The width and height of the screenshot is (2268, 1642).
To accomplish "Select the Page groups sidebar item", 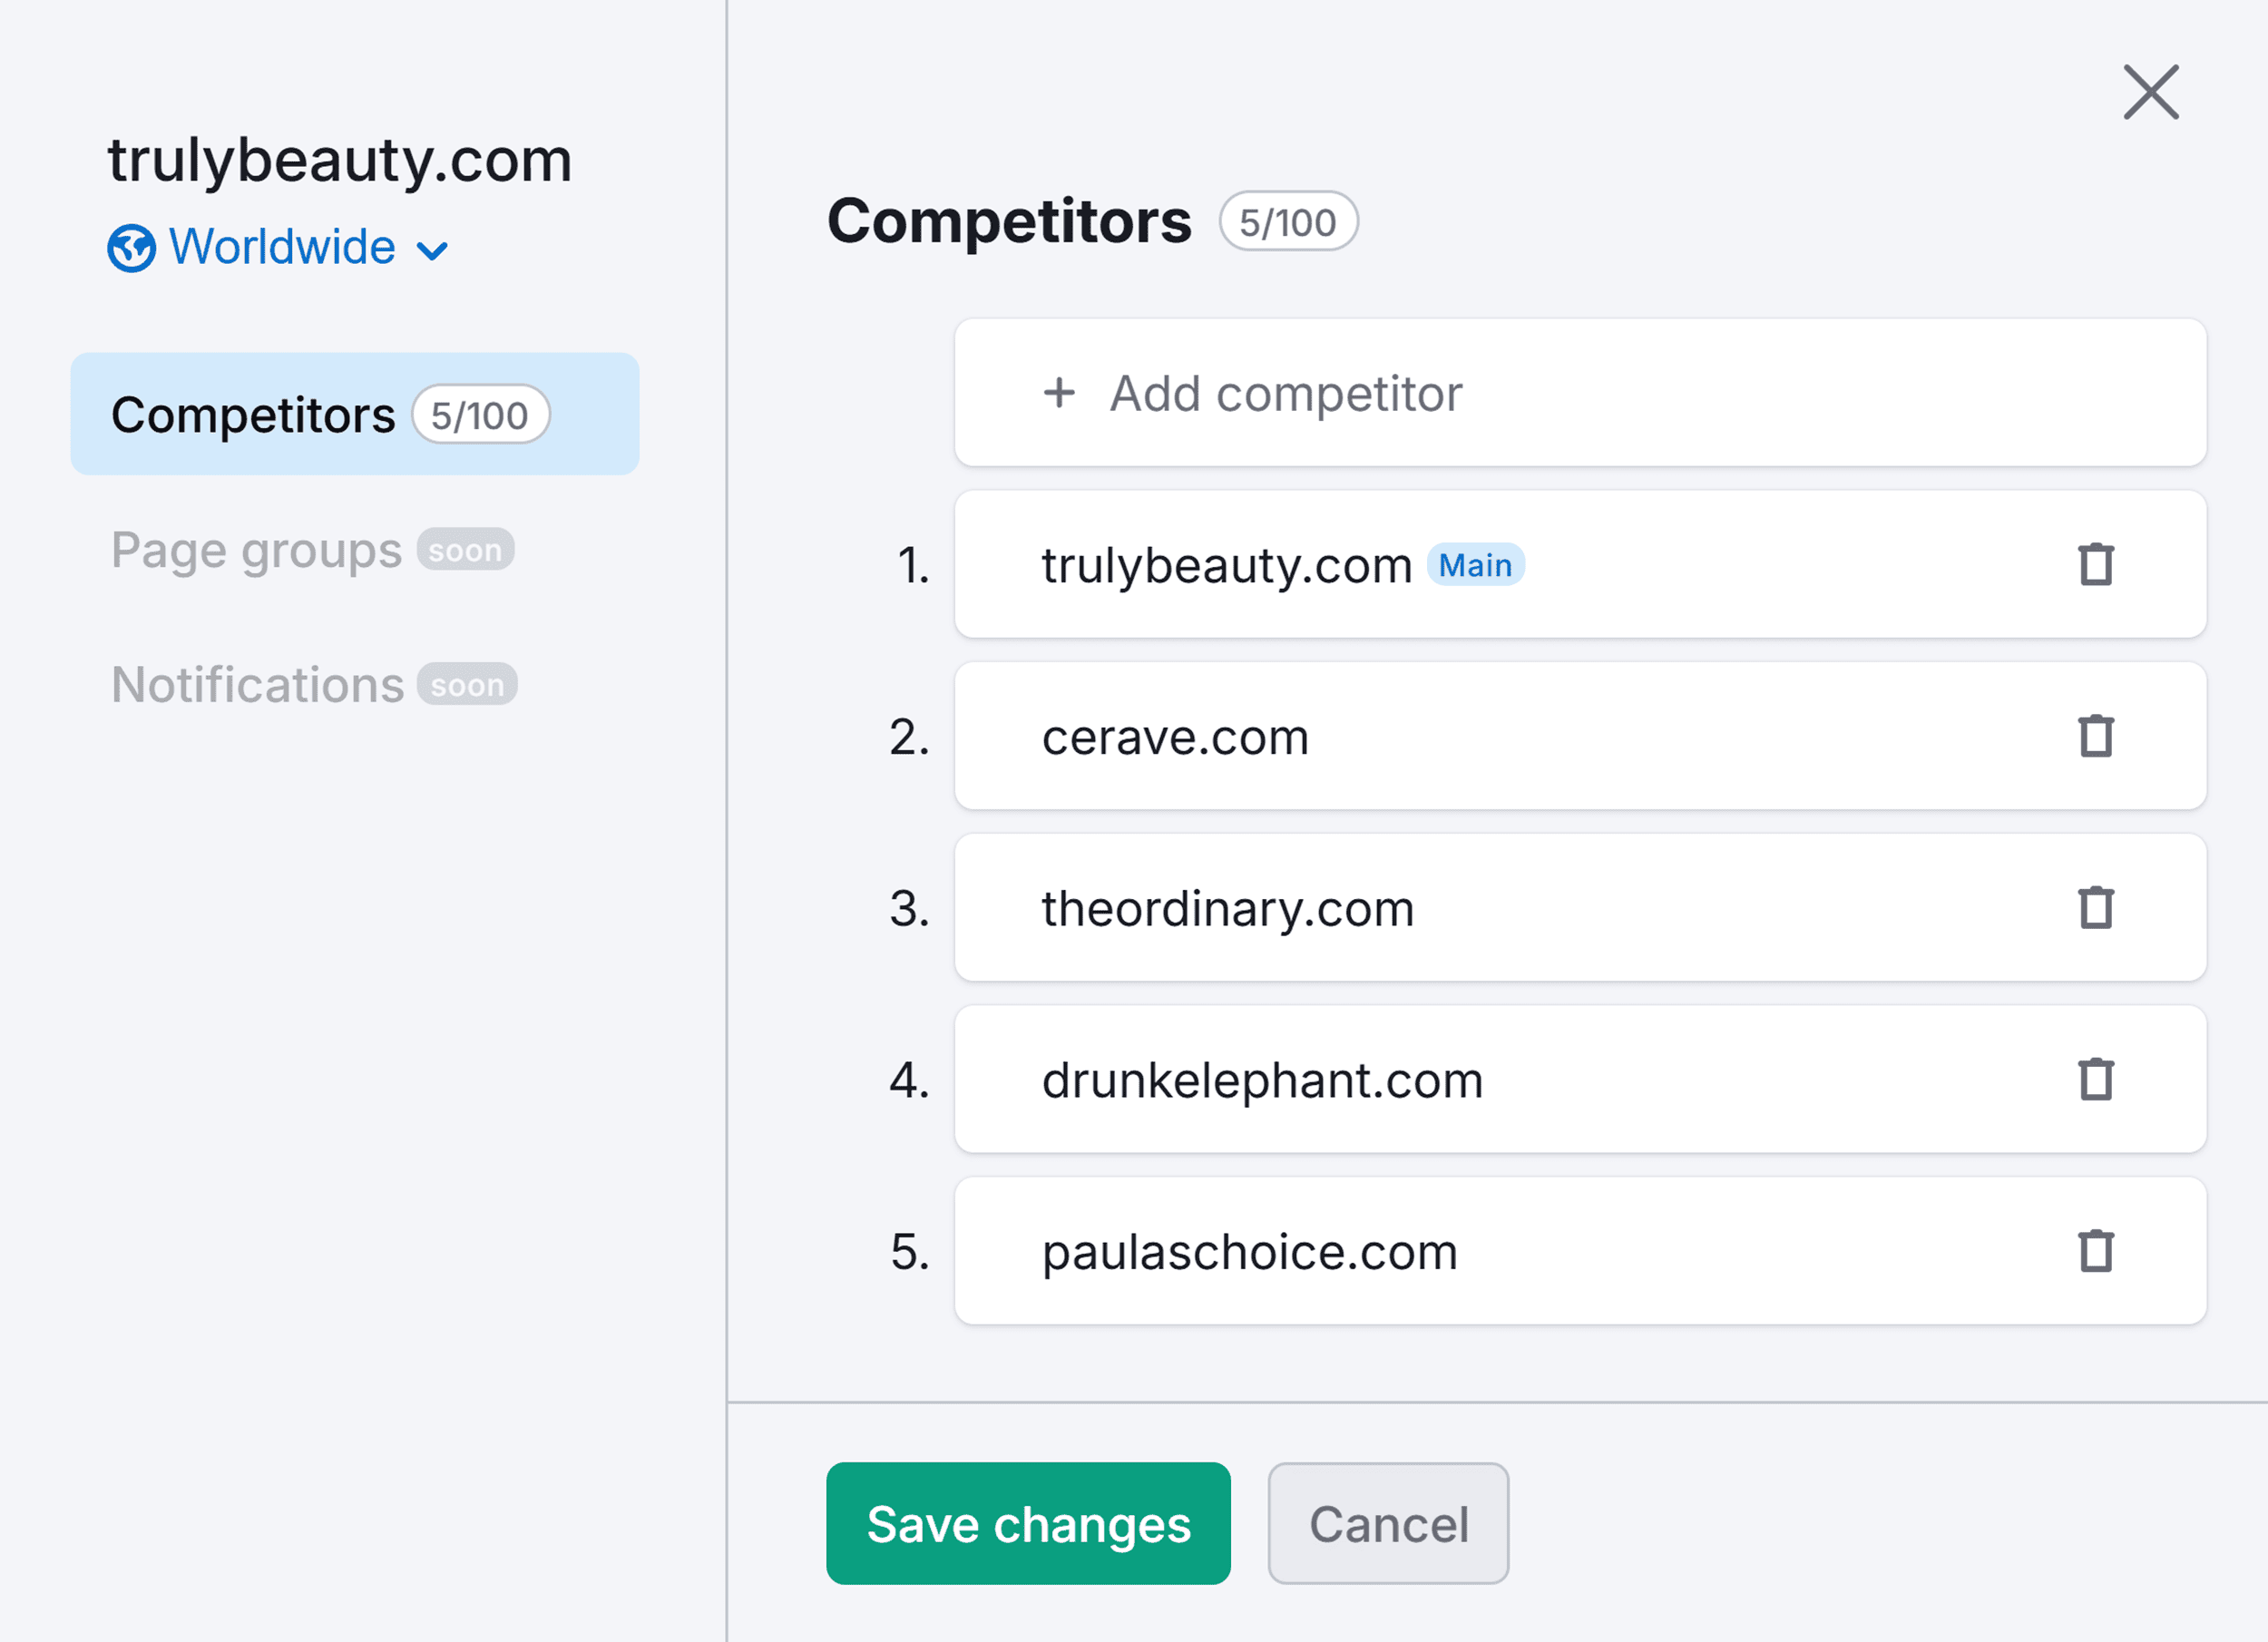I will (312, 550).
